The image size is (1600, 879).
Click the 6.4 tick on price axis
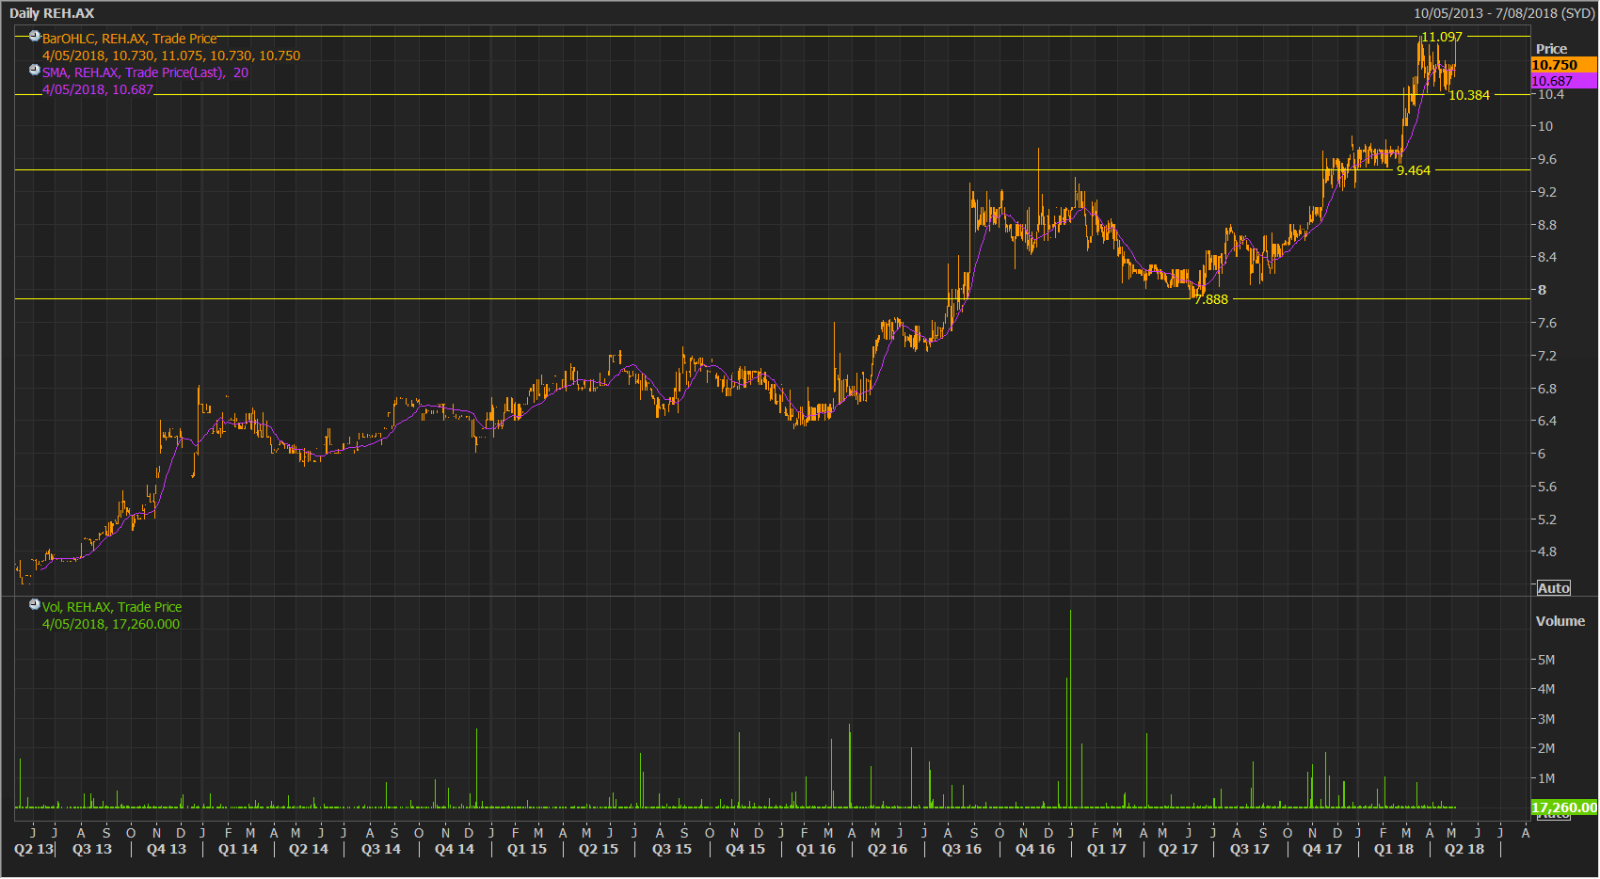pos(1547,421)
